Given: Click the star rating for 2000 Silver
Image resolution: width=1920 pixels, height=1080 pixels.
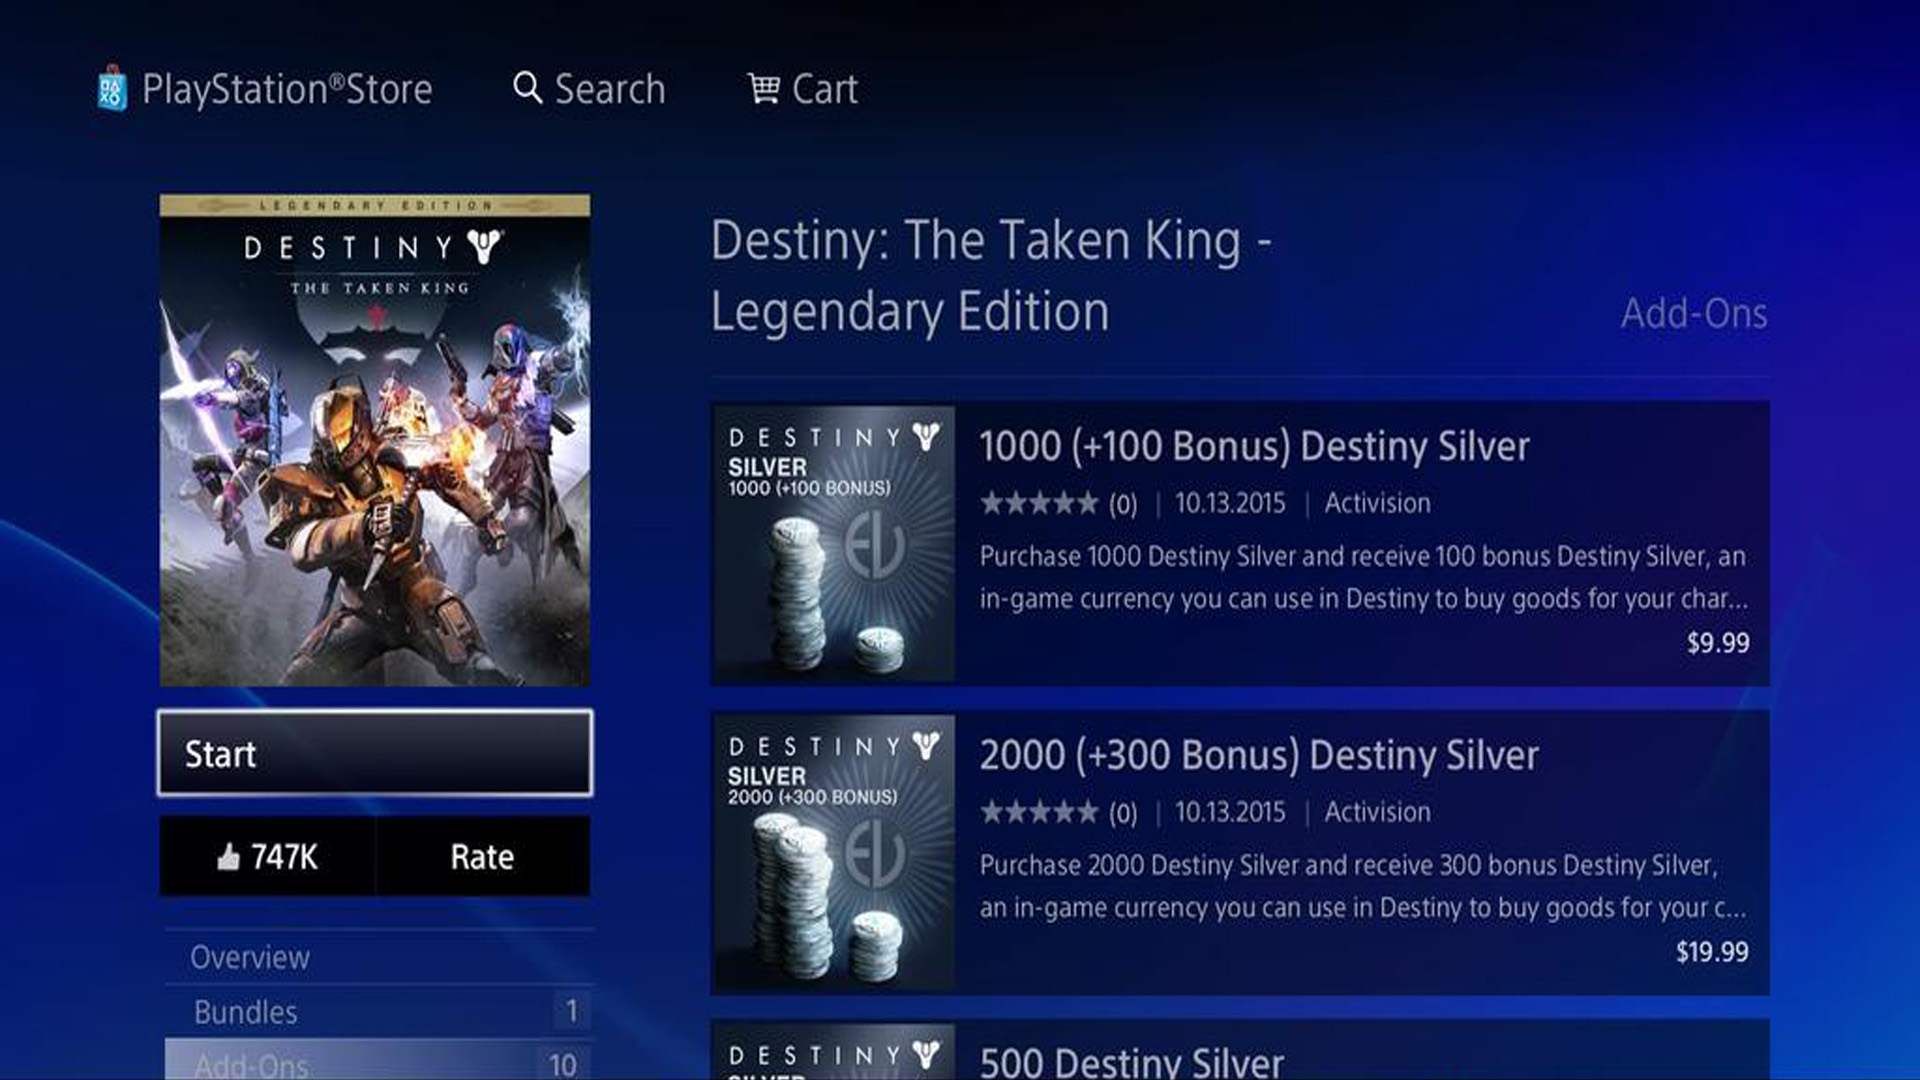Looking at the screenshot, I should 1039,812.
